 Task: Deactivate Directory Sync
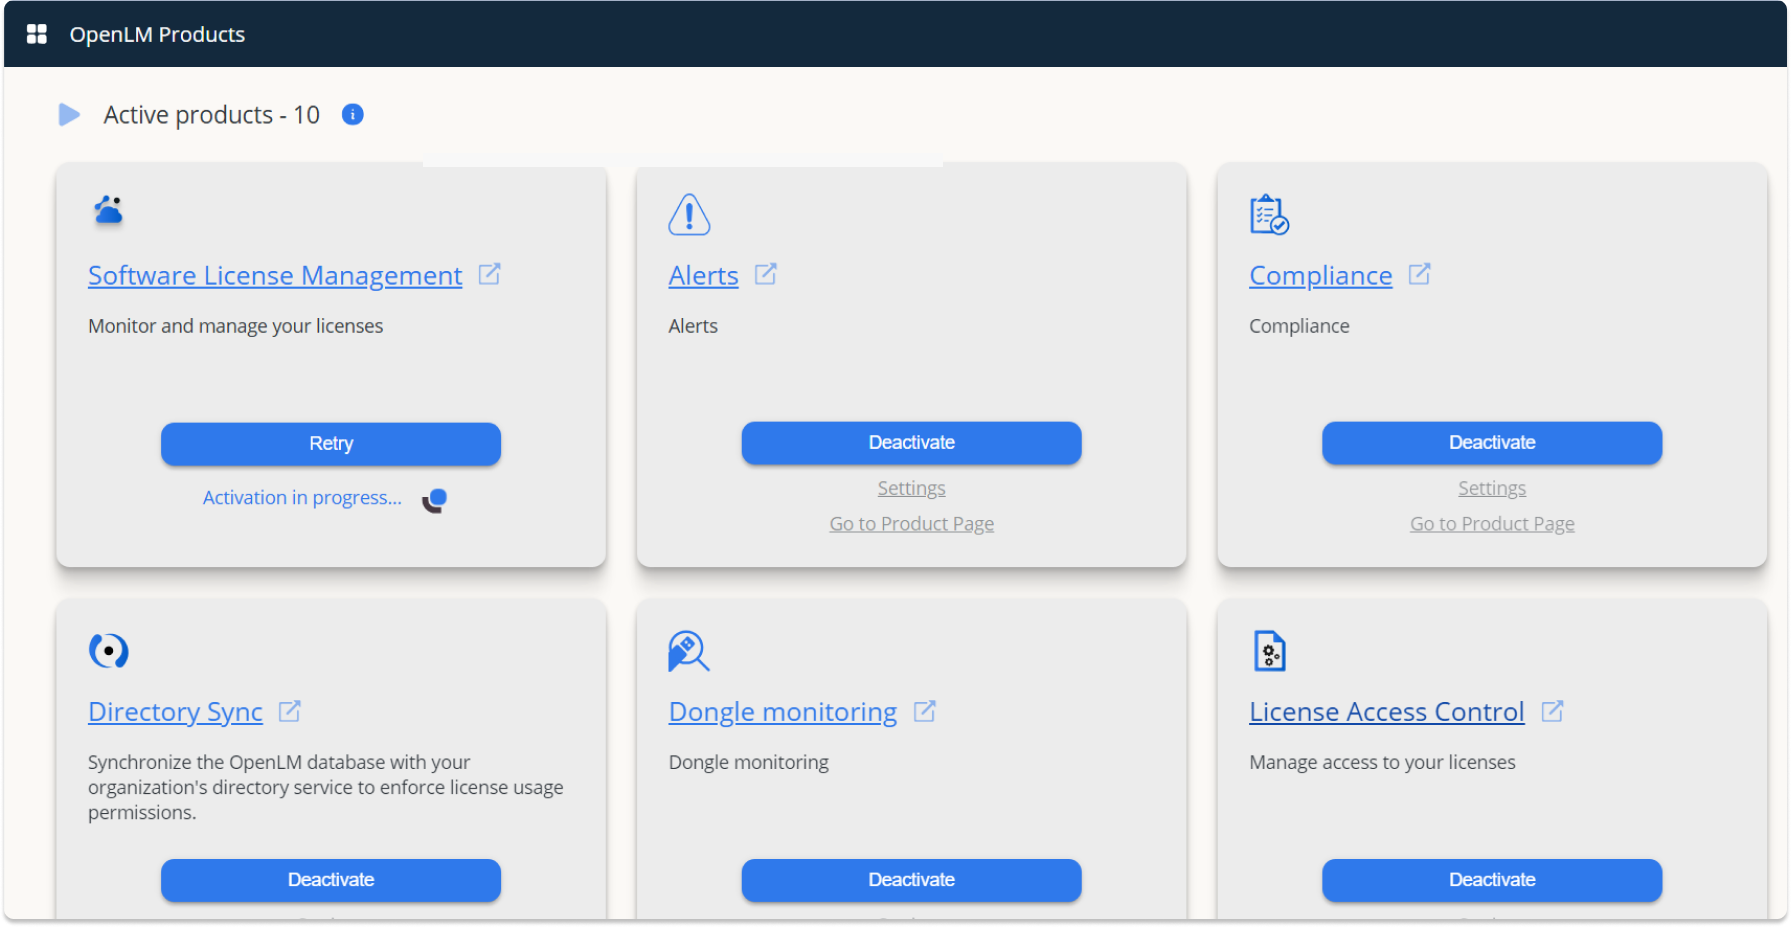[330, 879]
